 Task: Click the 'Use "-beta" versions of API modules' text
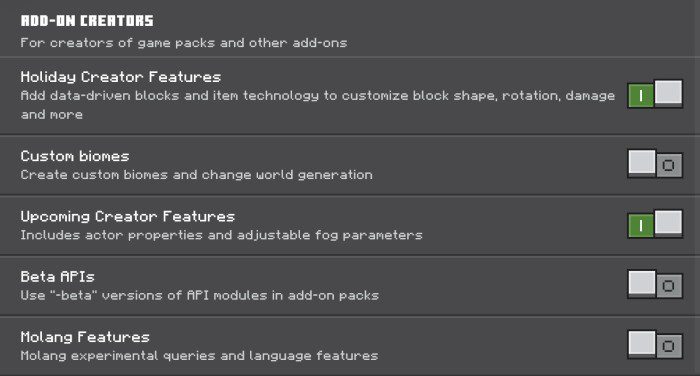[200, 296]
